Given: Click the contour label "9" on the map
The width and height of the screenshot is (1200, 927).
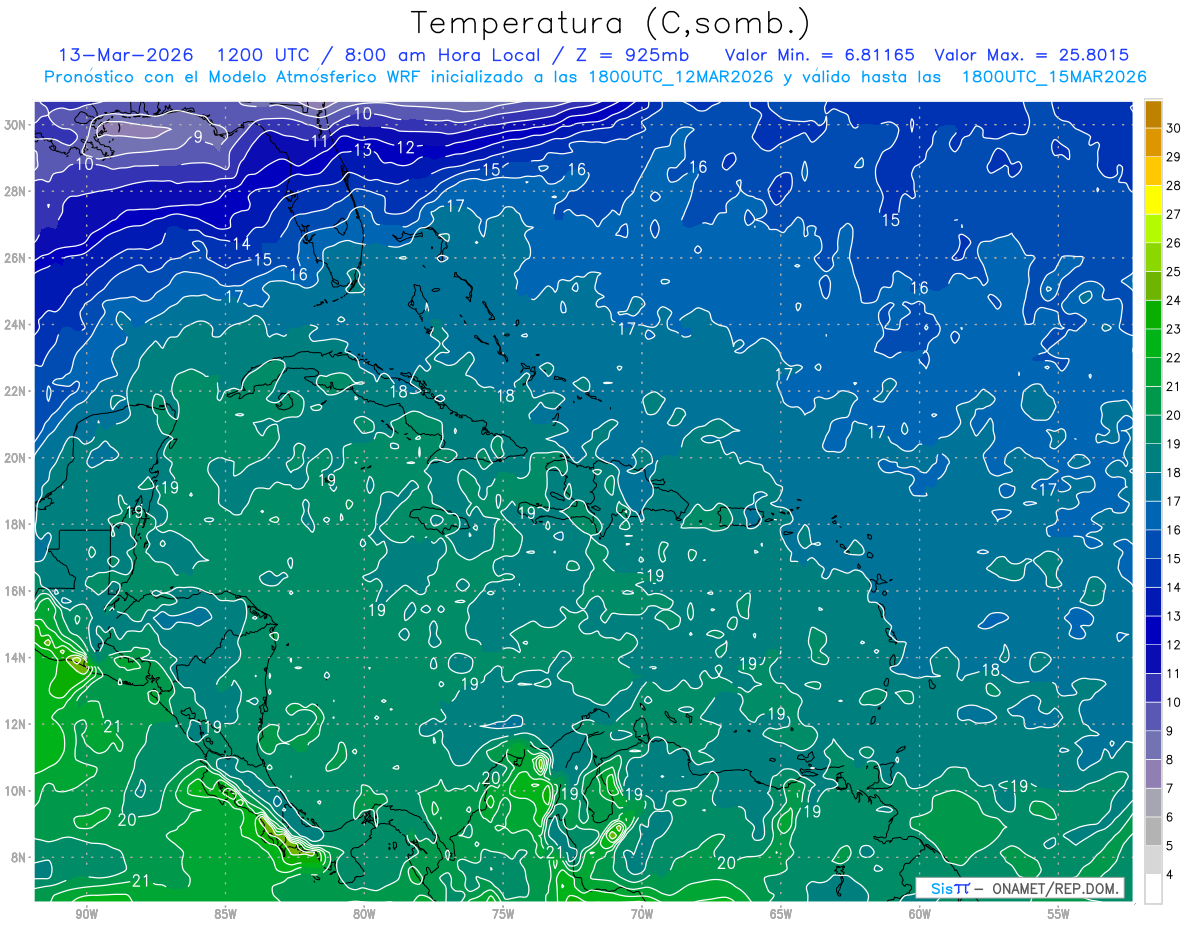Looking at the screenshot, I should [x=199, y=137].
